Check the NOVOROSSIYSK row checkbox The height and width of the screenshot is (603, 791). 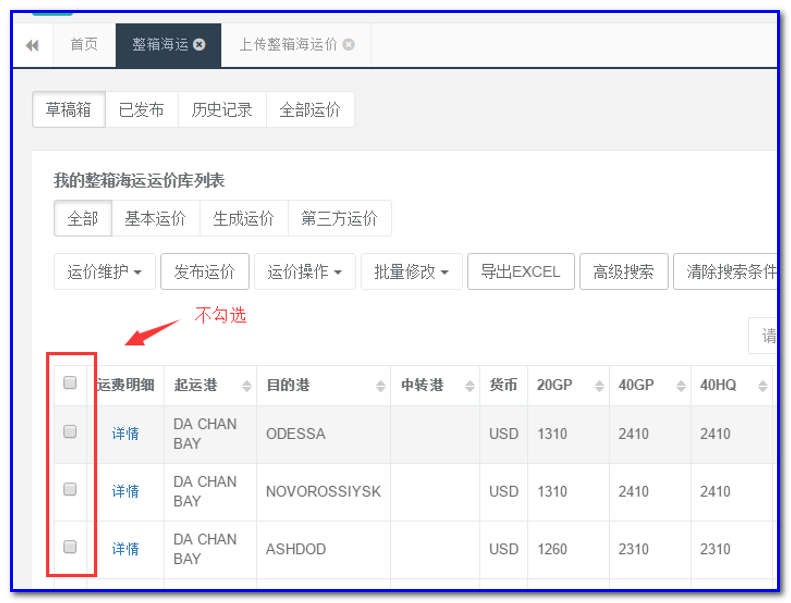click(70, 489)
